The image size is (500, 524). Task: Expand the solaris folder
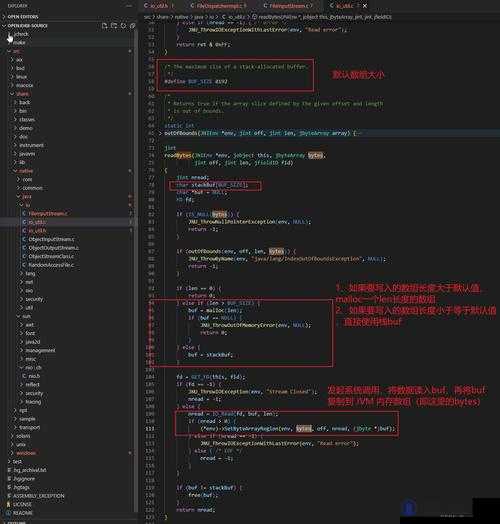tap(21, 436)
